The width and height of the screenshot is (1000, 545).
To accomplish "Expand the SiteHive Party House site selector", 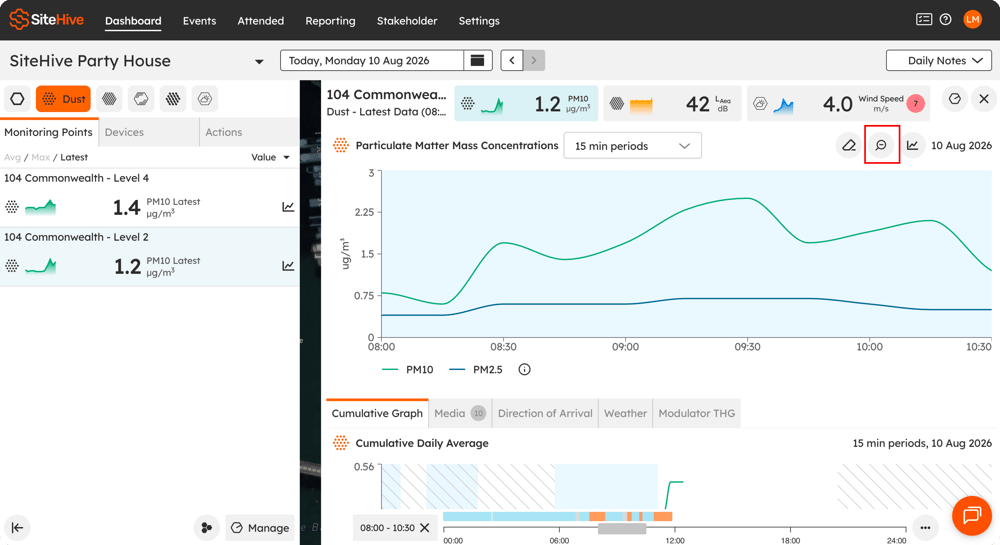I will click(259, 62).
